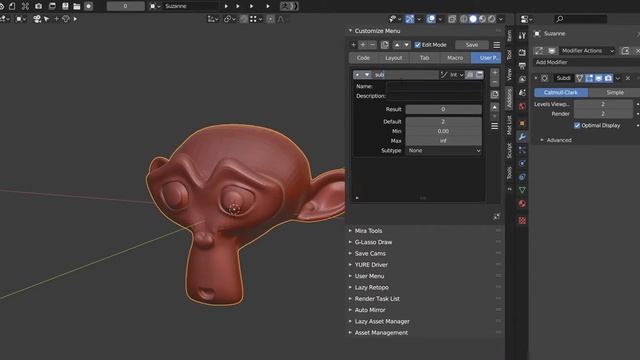Switch to rendered viewport shading
This screenshot has width=640, height=360.
coord(491,19)
